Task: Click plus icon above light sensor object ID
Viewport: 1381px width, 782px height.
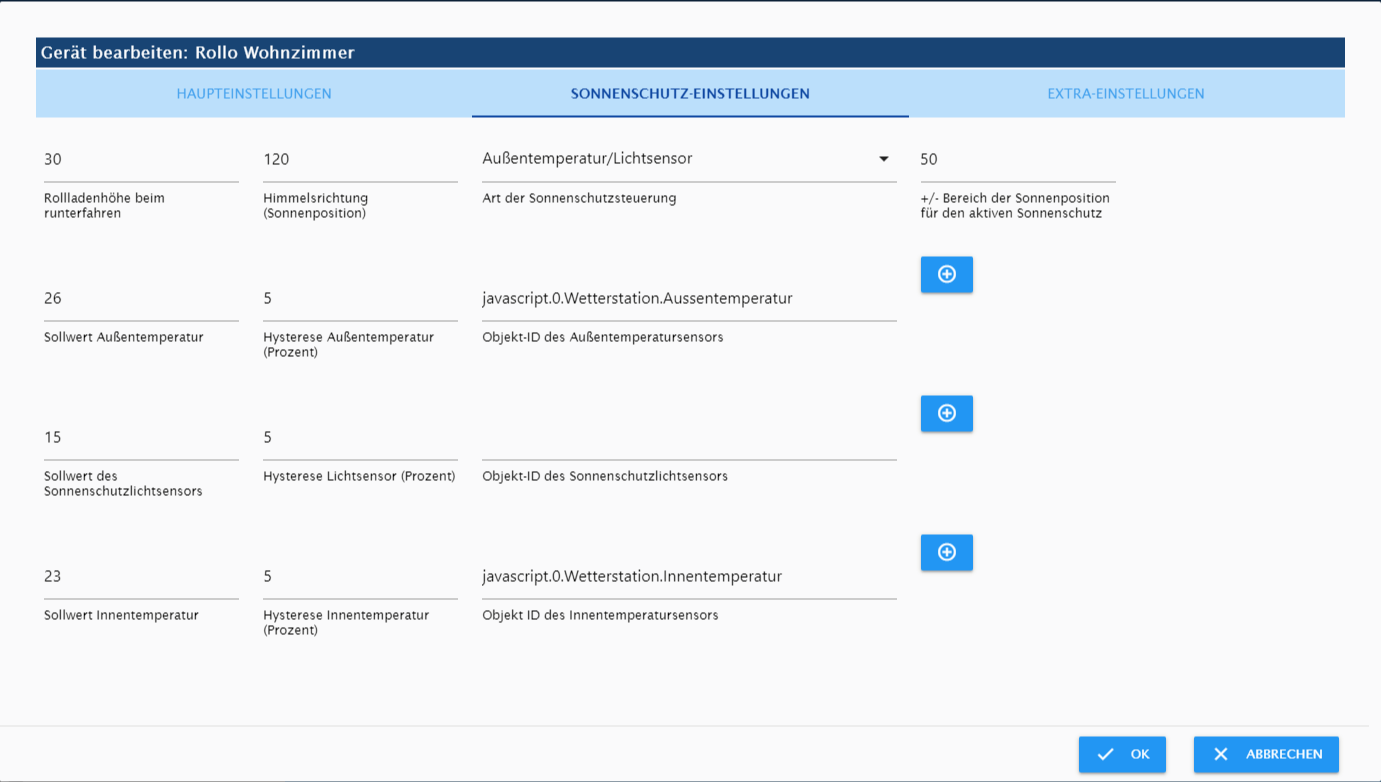Action: pyautogui.click(x=946, y=413)
